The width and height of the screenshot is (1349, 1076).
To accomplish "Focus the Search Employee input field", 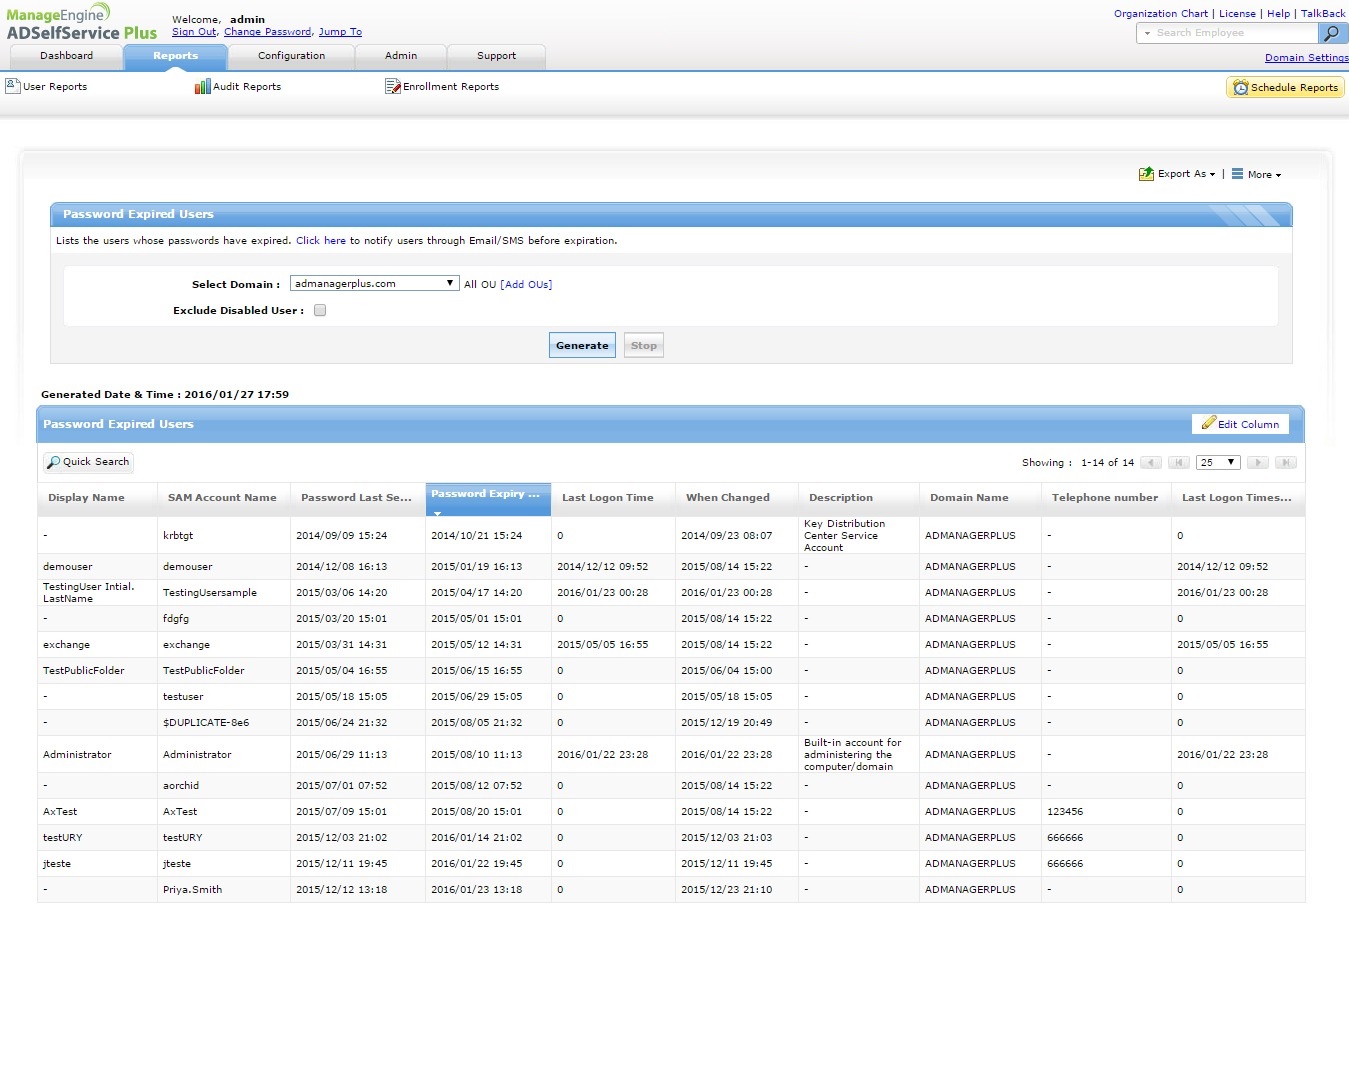I will click(x=1235, y=33).
